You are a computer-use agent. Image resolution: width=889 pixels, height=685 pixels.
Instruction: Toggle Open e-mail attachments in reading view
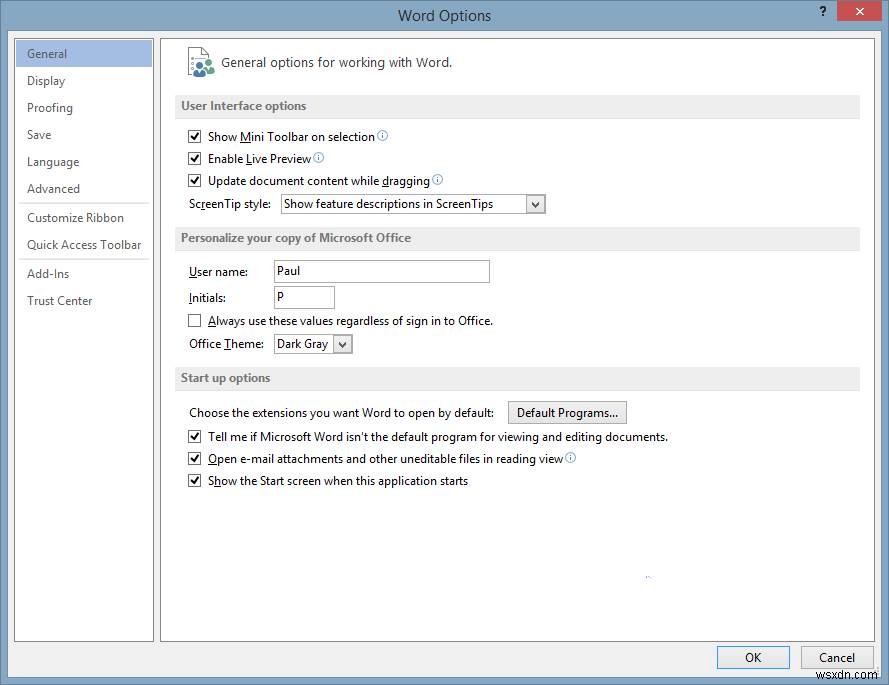point(194,458)
